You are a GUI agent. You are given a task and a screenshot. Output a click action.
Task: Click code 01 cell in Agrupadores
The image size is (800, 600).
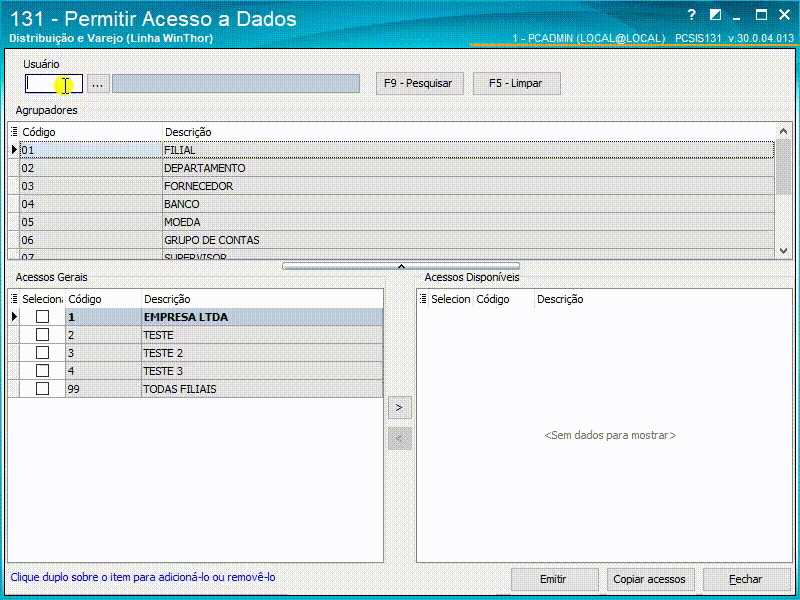coord(91,150)
